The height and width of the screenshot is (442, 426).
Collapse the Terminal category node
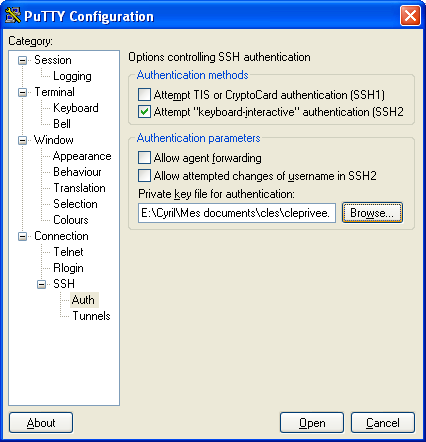22,92
